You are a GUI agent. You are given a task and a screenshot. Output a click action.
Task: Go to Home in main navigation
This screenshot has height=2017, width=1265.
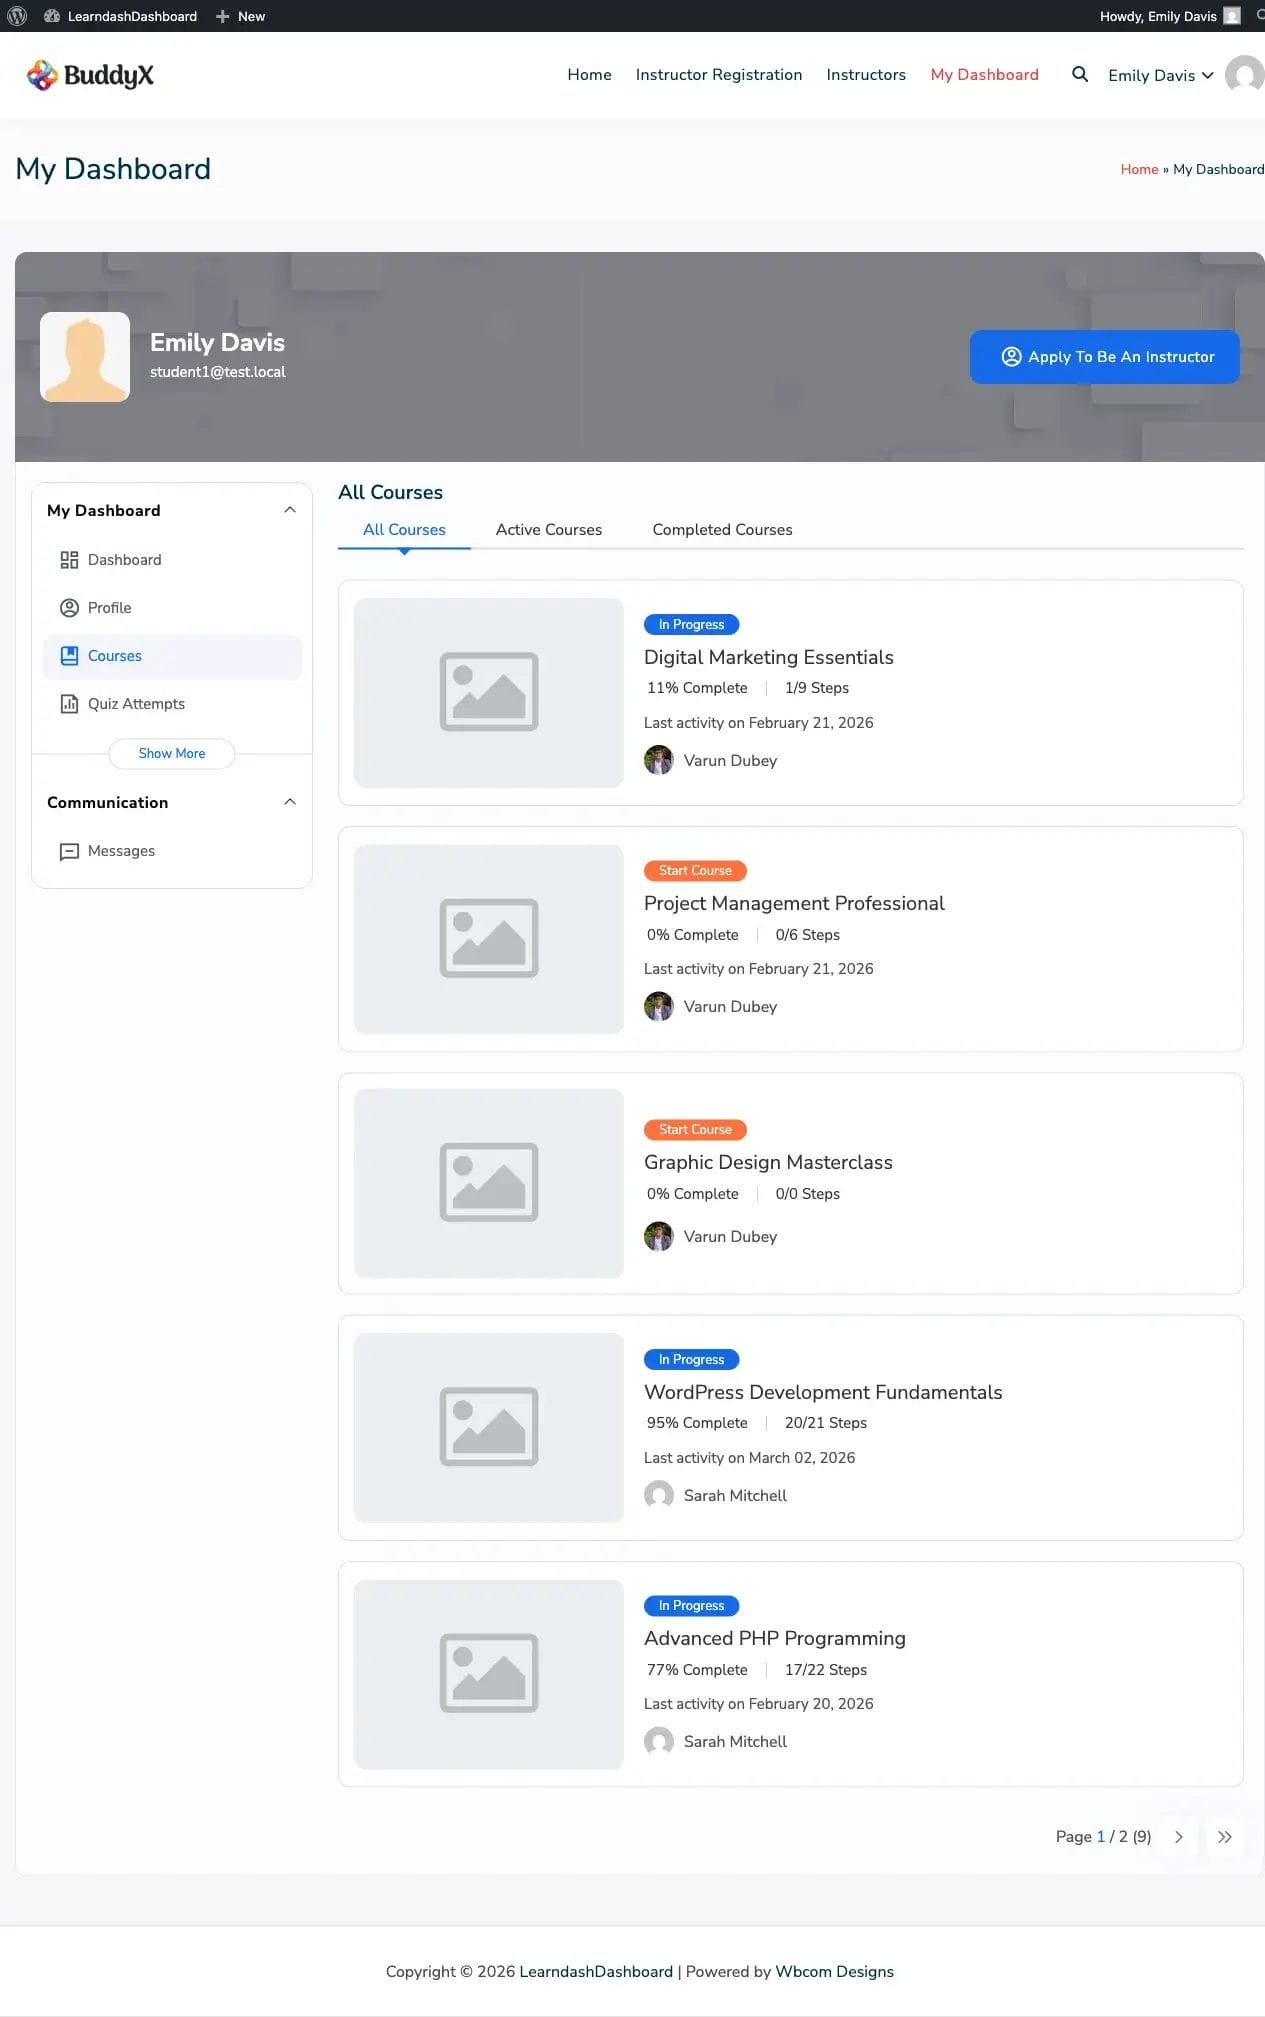coord(589,75)
